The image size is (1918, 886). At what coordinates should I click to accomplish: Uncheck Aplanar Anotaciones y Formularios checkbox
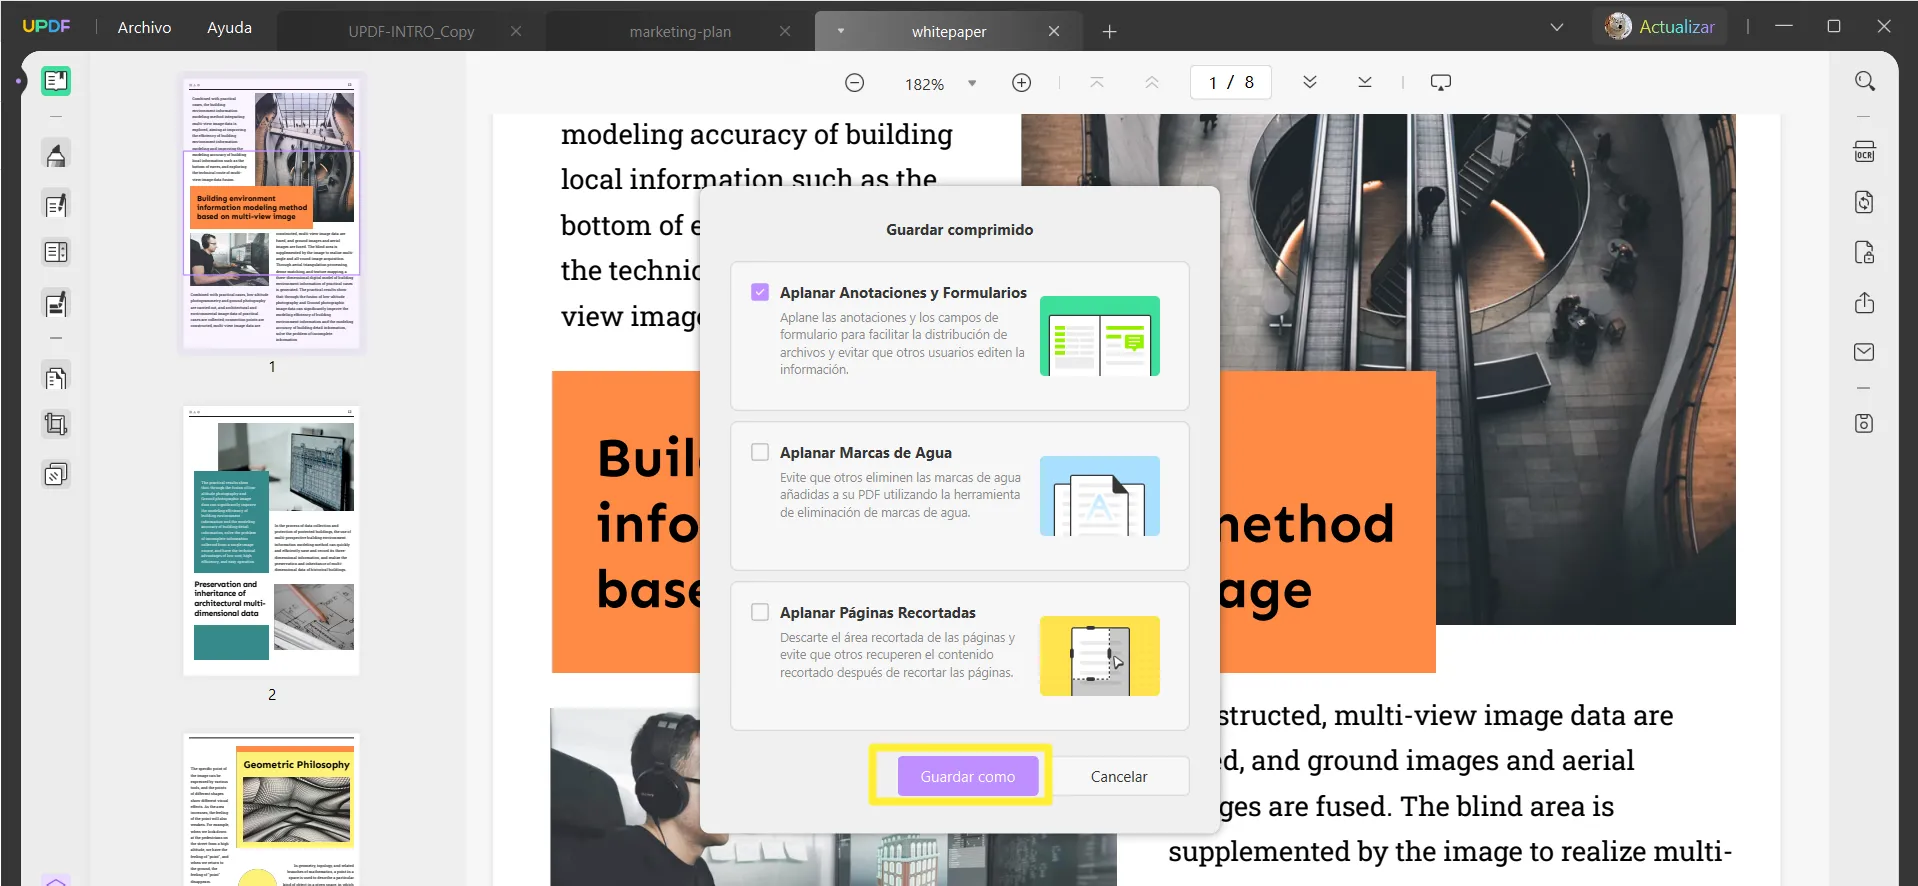760,292
